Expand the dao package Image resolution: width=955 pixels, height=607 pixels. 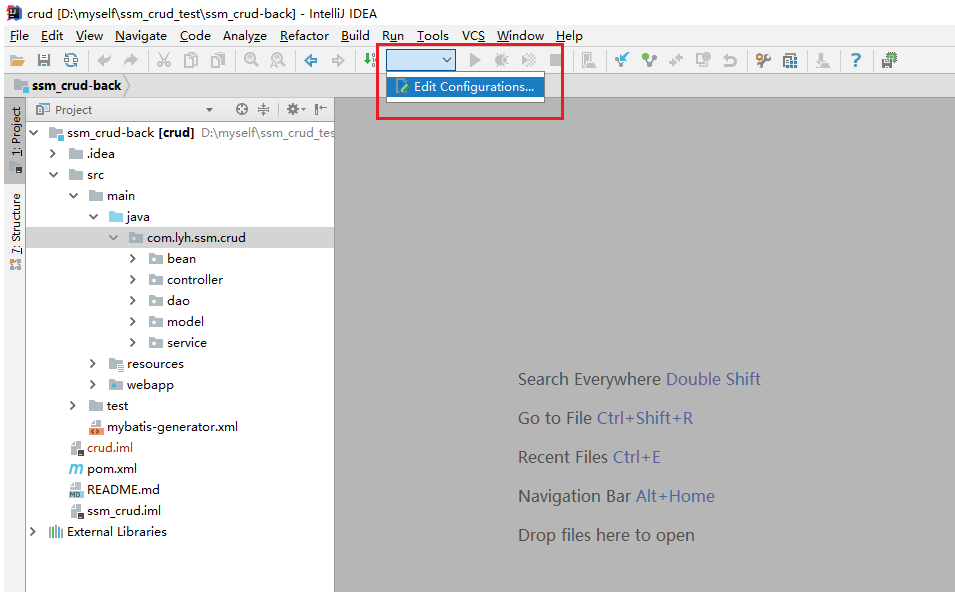coord(133,301)
